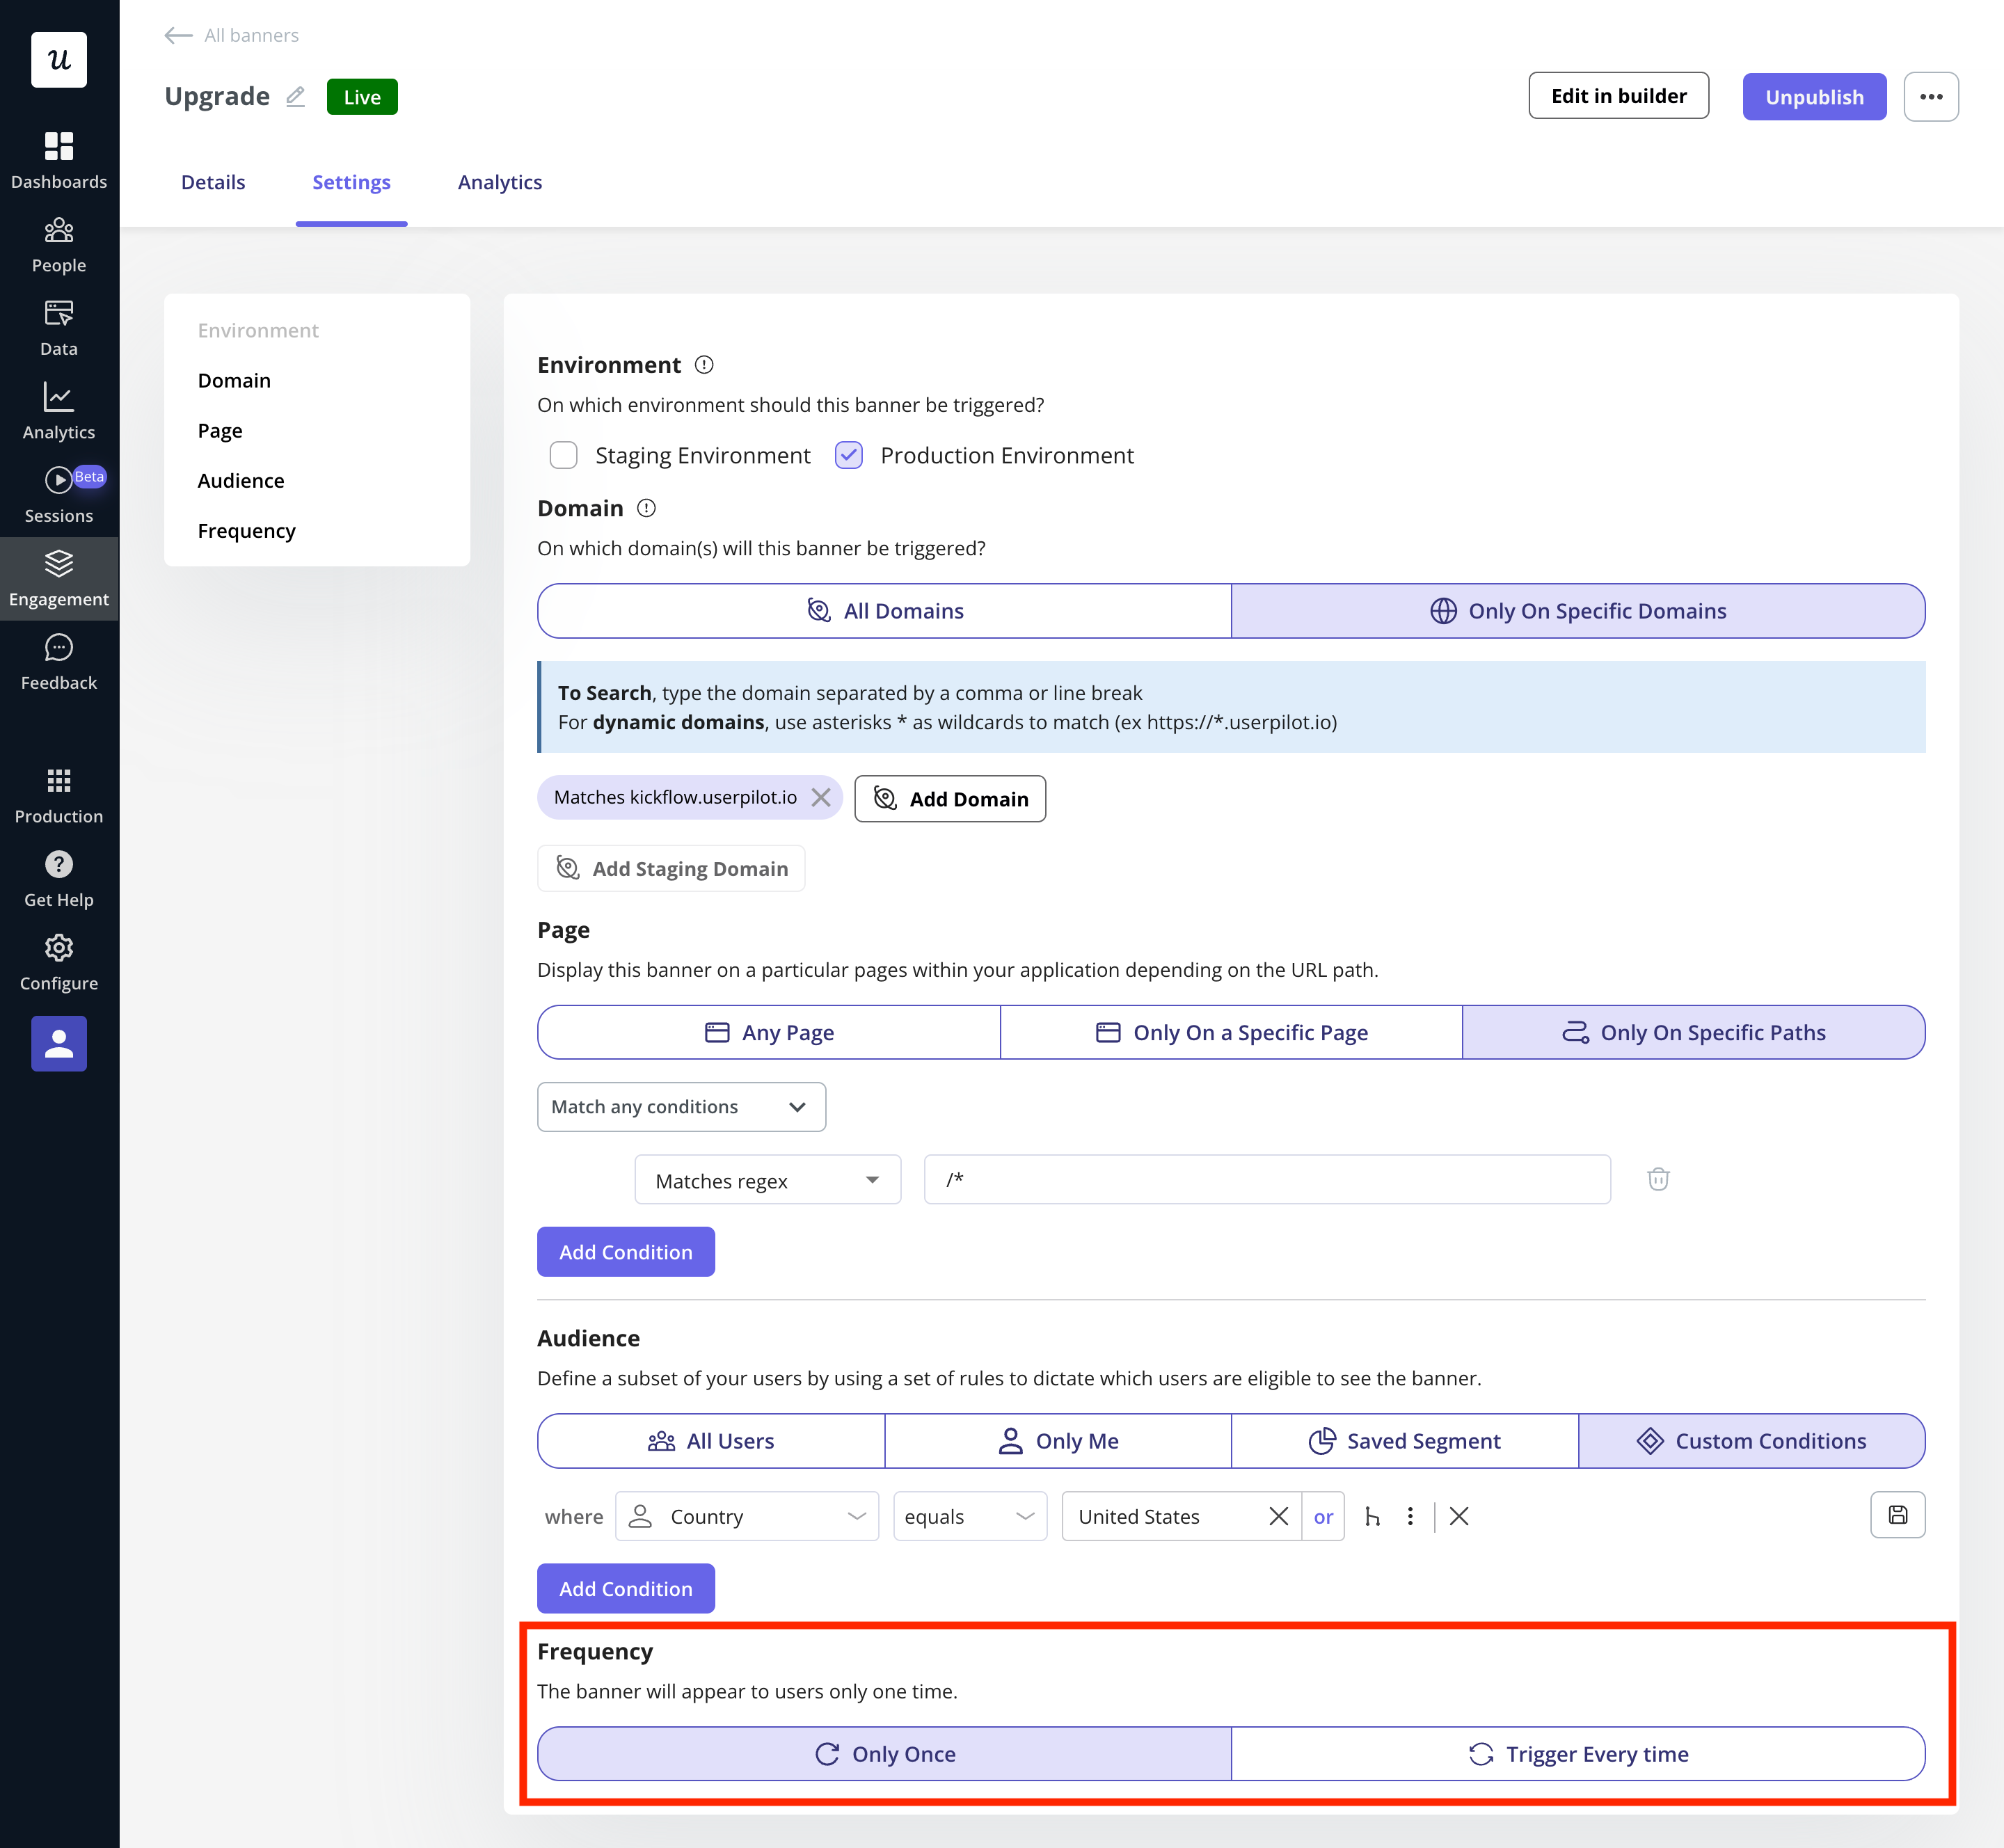Click the regex value input field
The height and width of the screenshot is (1848, 2004).
point(1266,1180)
